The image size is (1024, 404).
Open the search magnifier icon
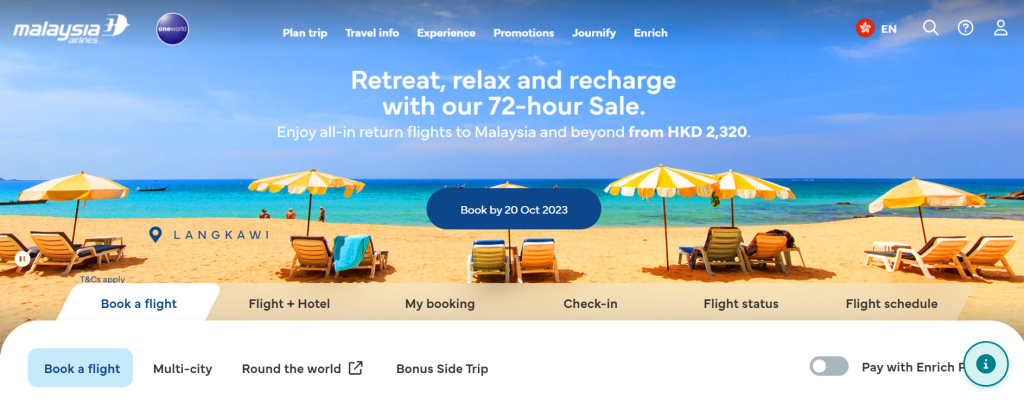click(x=930, y=28)
